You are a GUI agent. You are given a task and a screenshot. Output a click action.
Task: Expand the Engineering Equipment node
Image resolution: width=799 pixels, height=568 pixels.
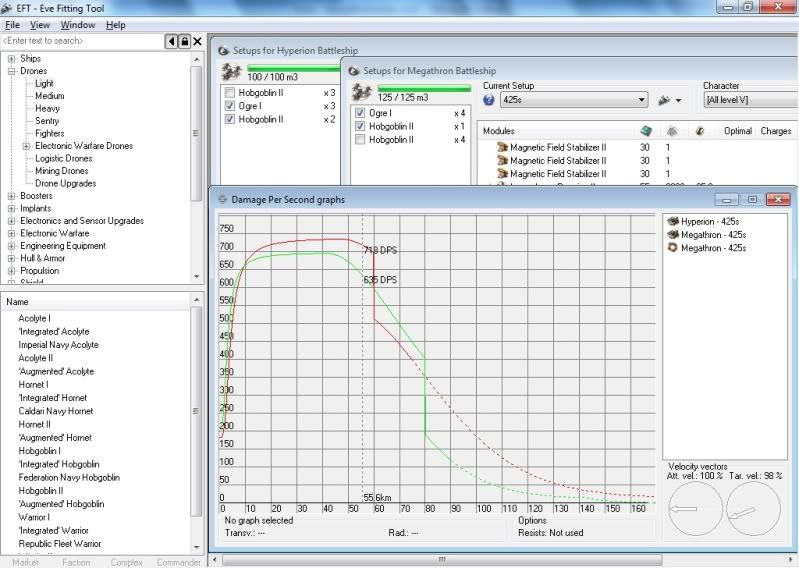coord(11,246)
